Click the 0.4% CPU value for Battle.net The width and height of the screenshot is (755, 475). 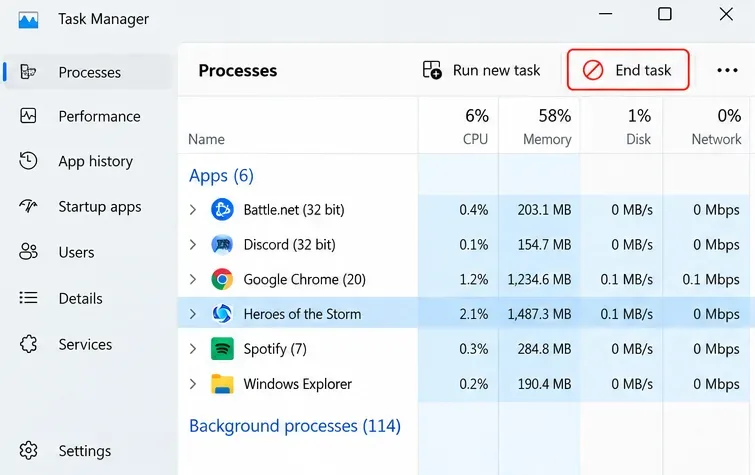473,210
